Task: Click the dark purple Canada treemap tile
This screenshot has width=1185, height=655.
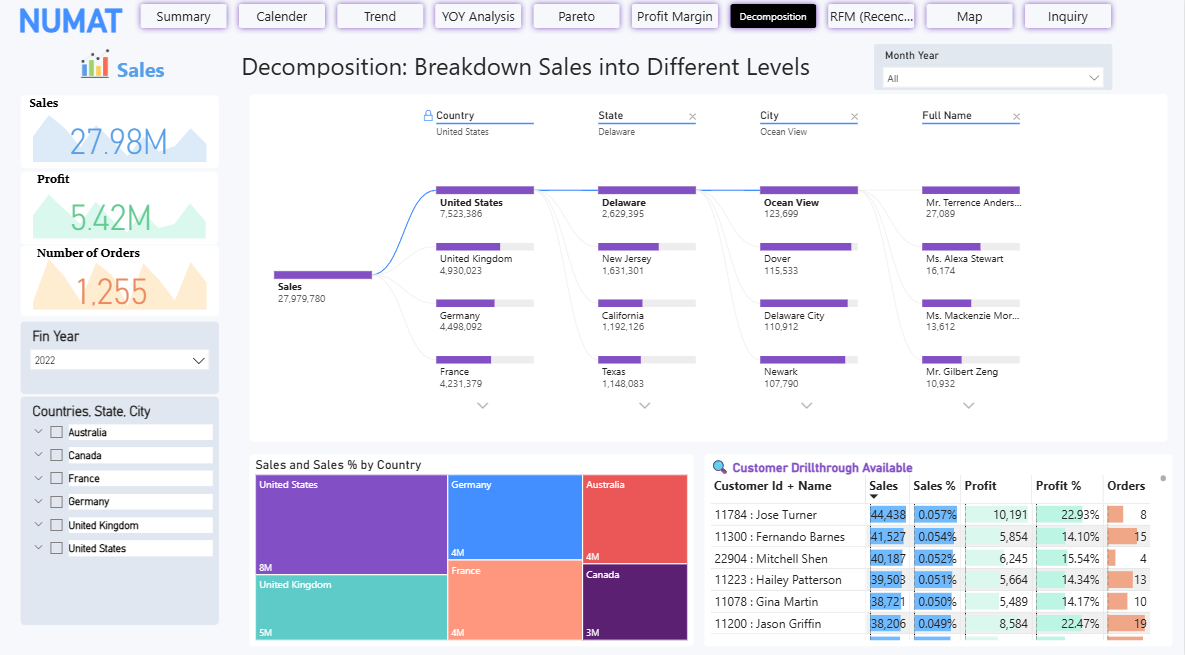Action: click(x=635, y=601)
